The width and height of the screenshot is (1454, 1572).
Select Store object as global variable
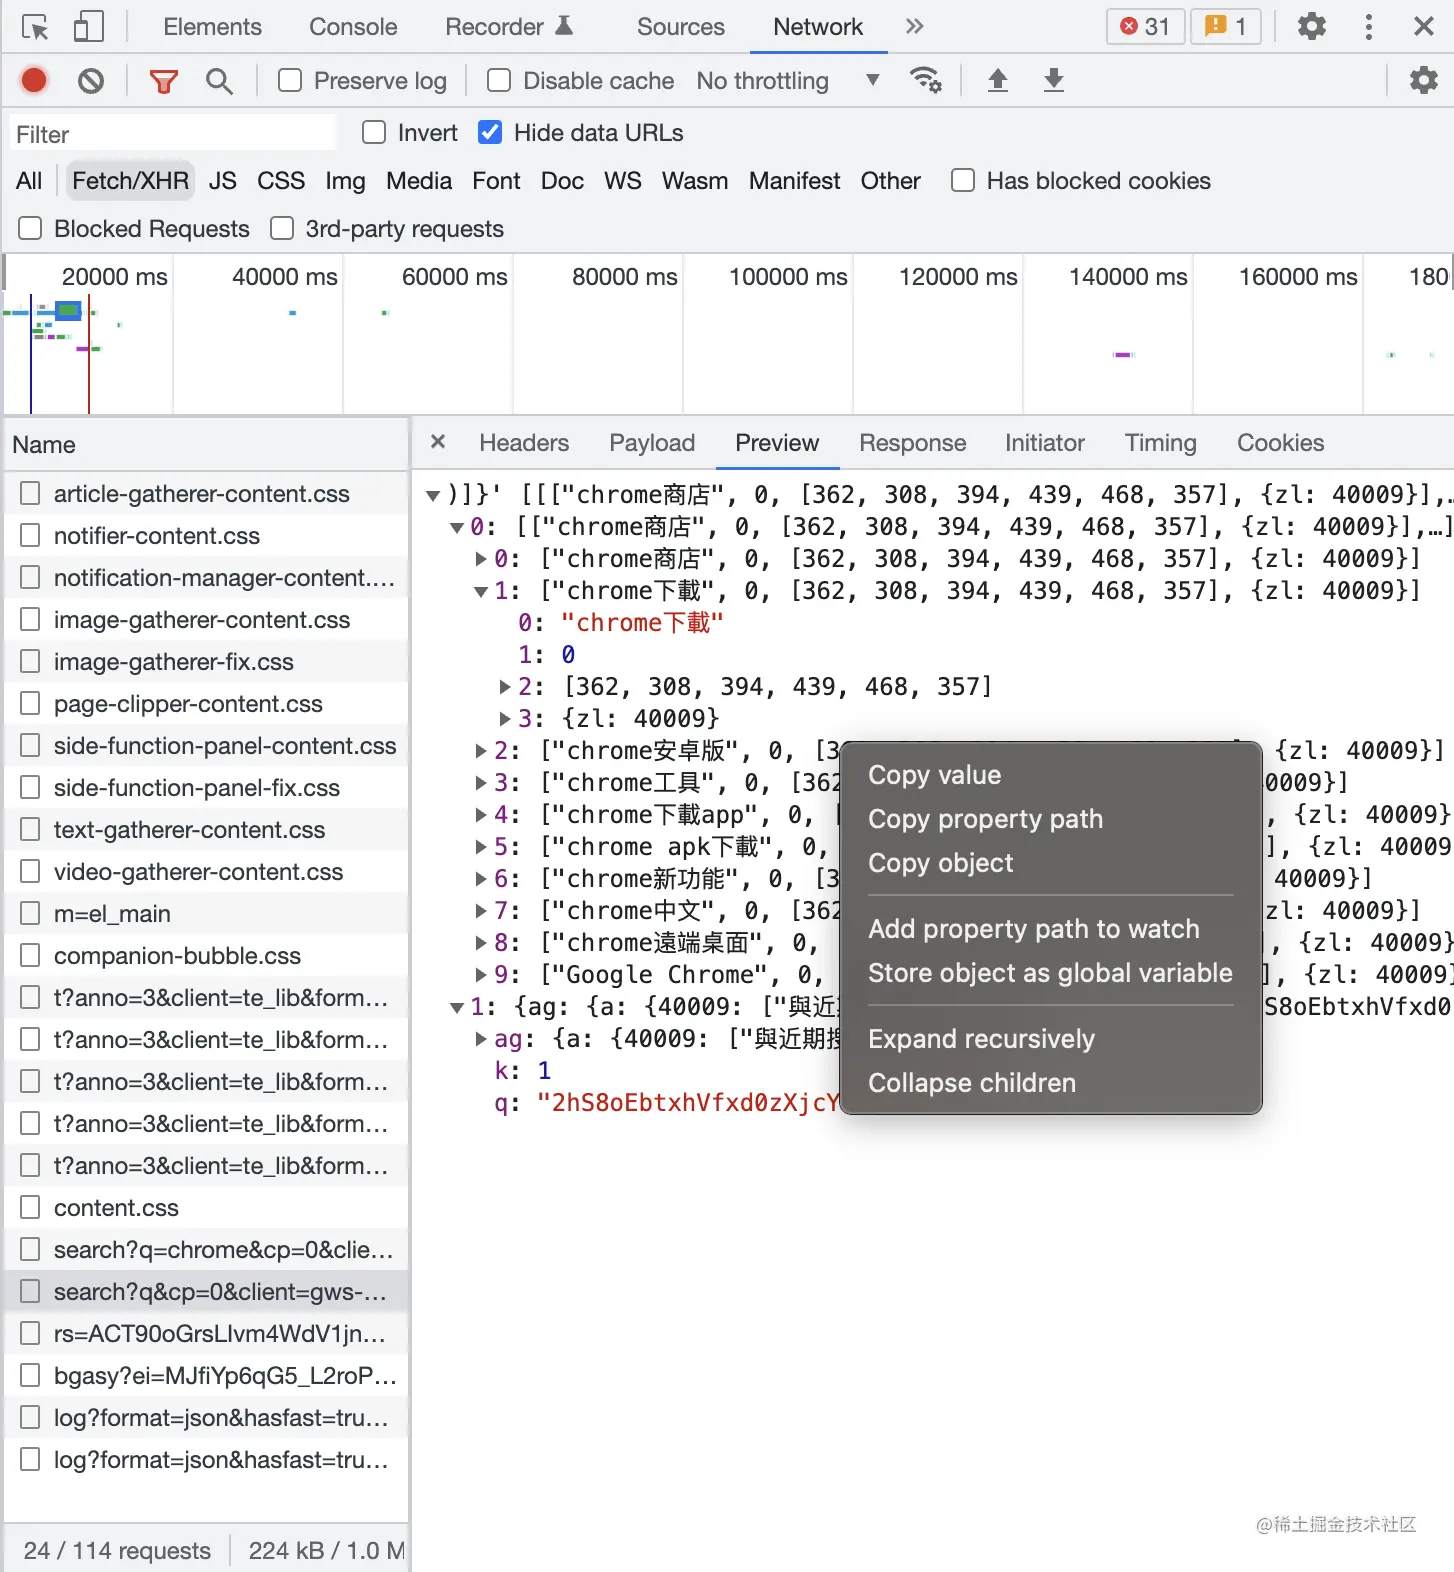coord(1051,973)
